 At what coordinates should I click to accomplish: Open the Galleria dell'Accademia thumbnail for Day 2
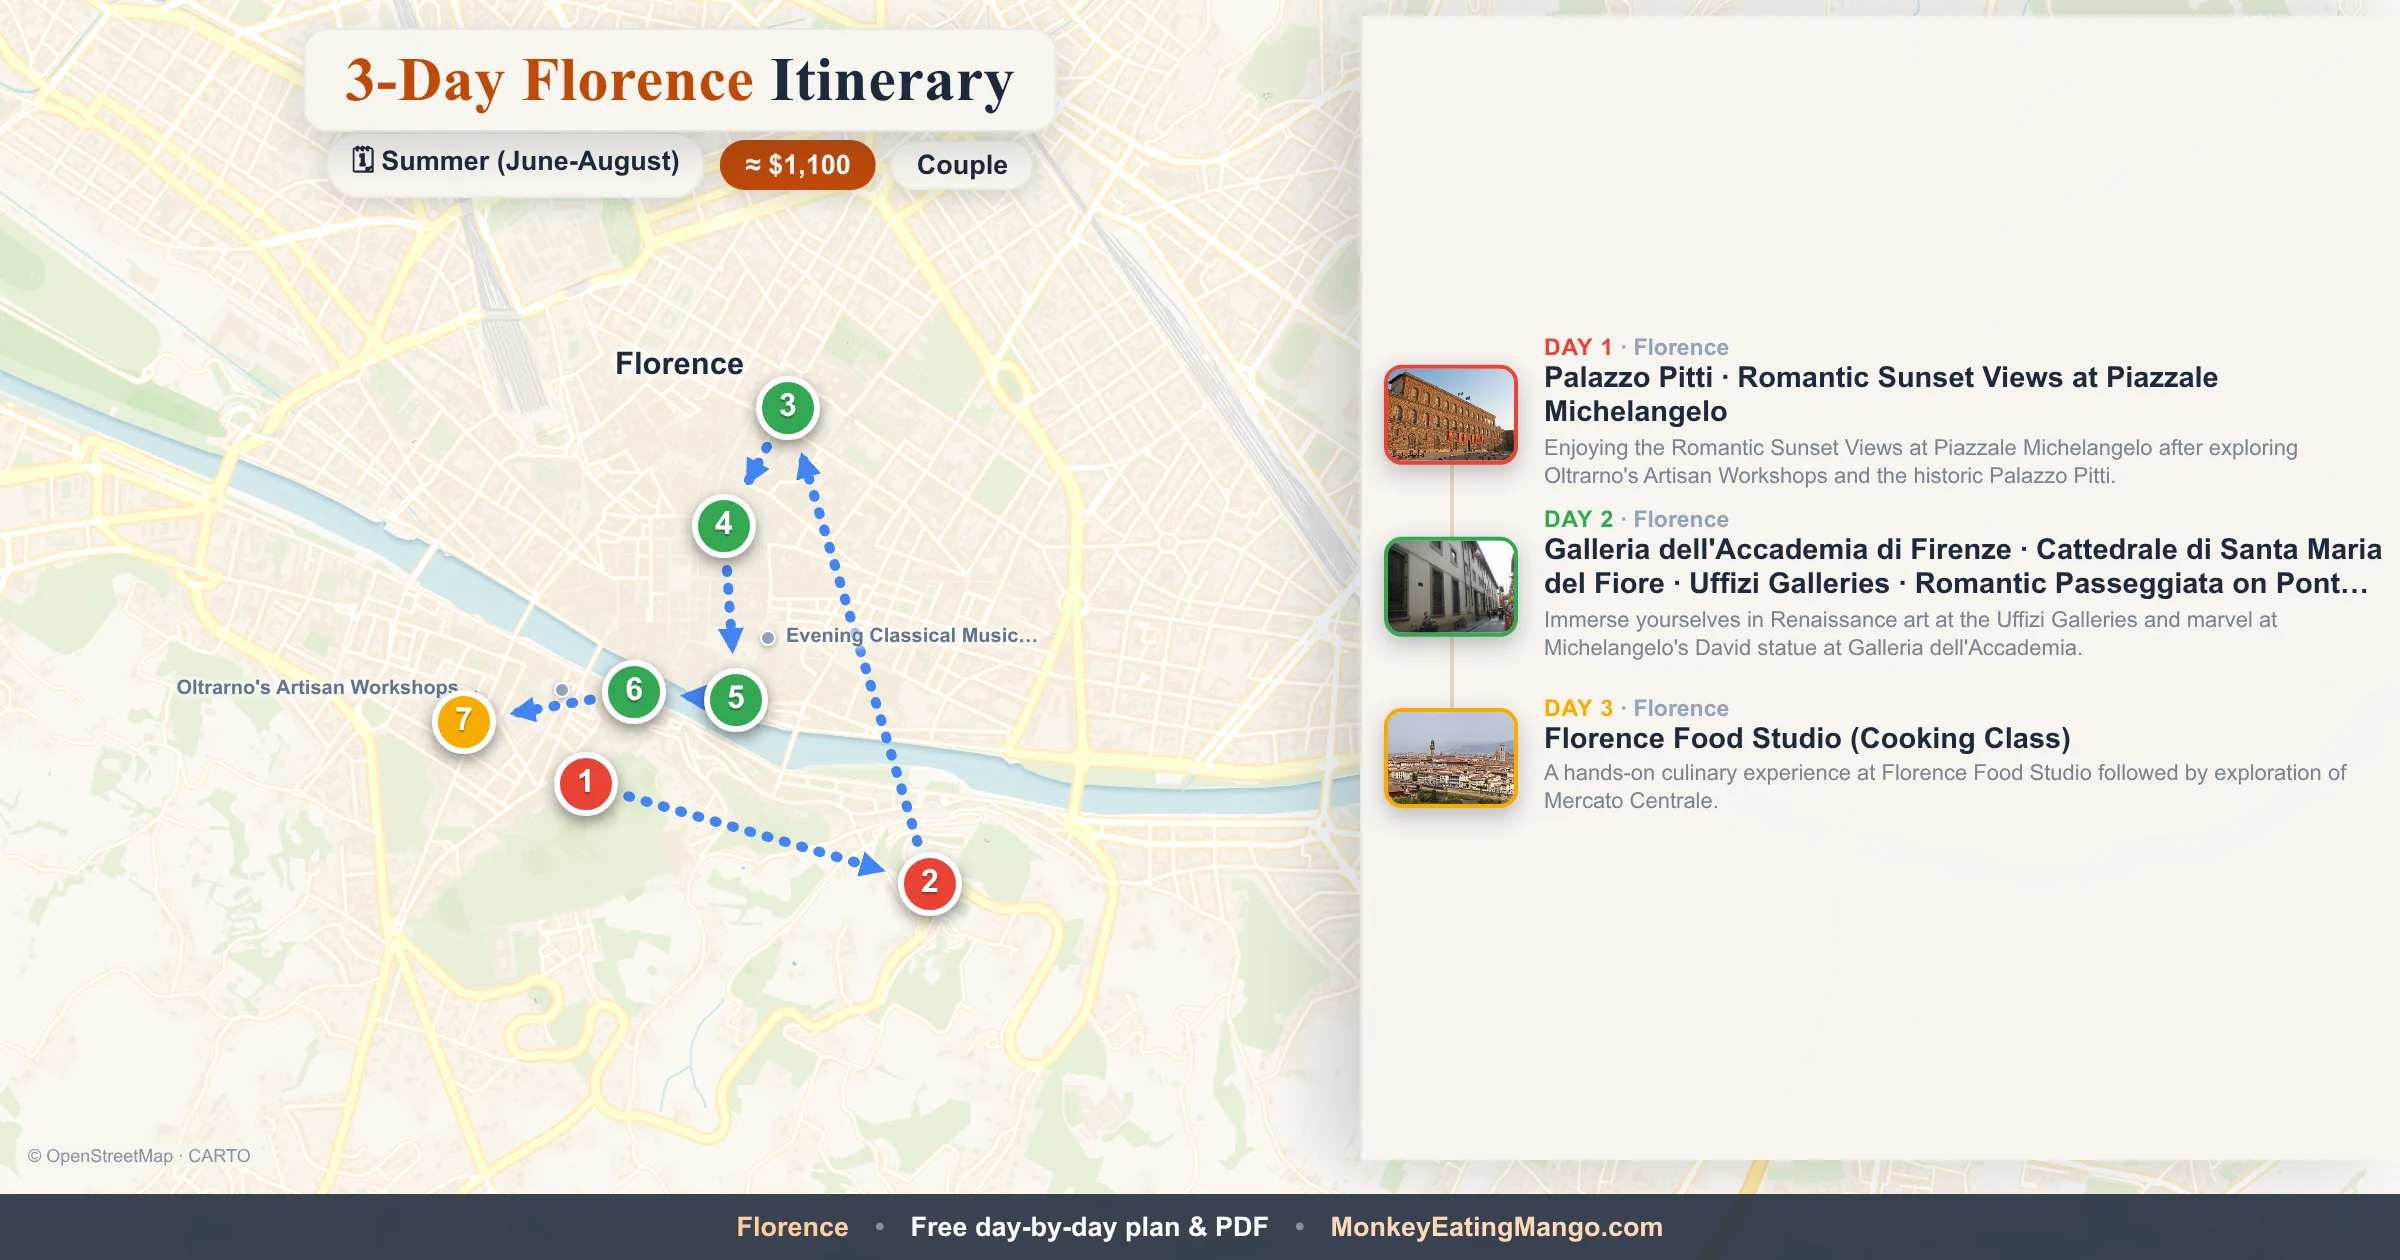pos(1451,586)
